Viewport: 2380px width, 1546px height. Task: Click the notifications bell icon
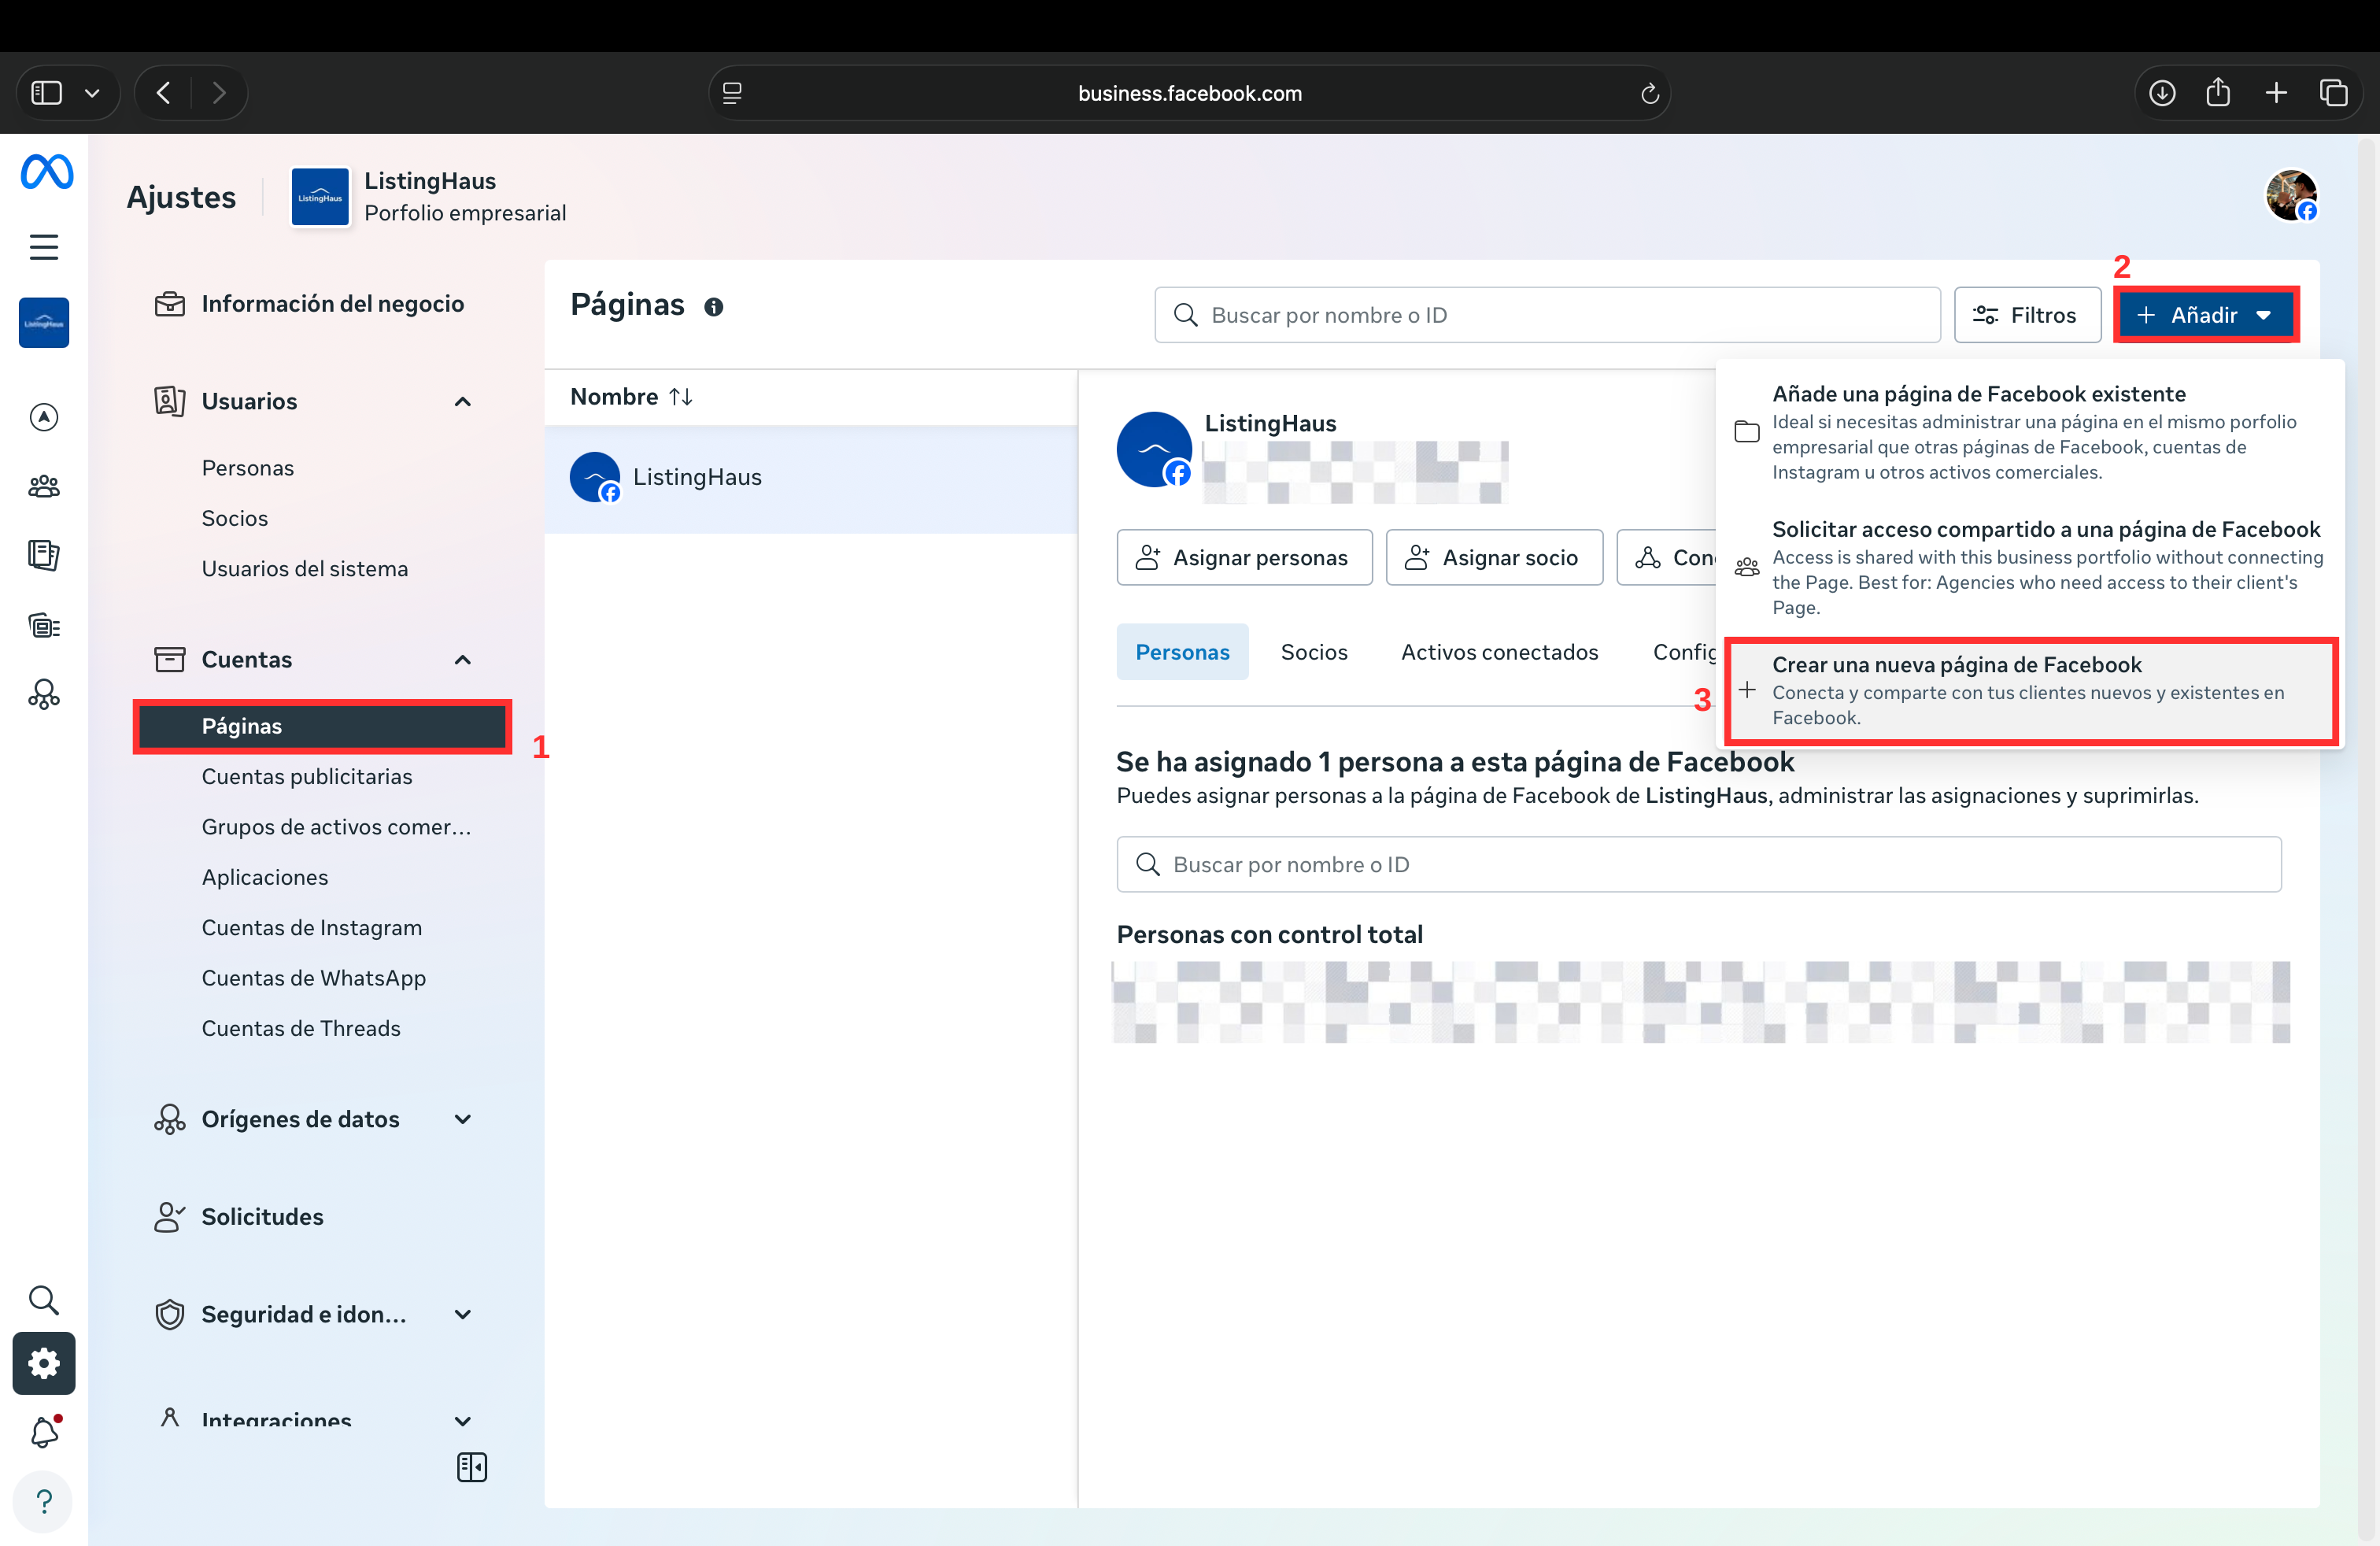[44, 1432]
